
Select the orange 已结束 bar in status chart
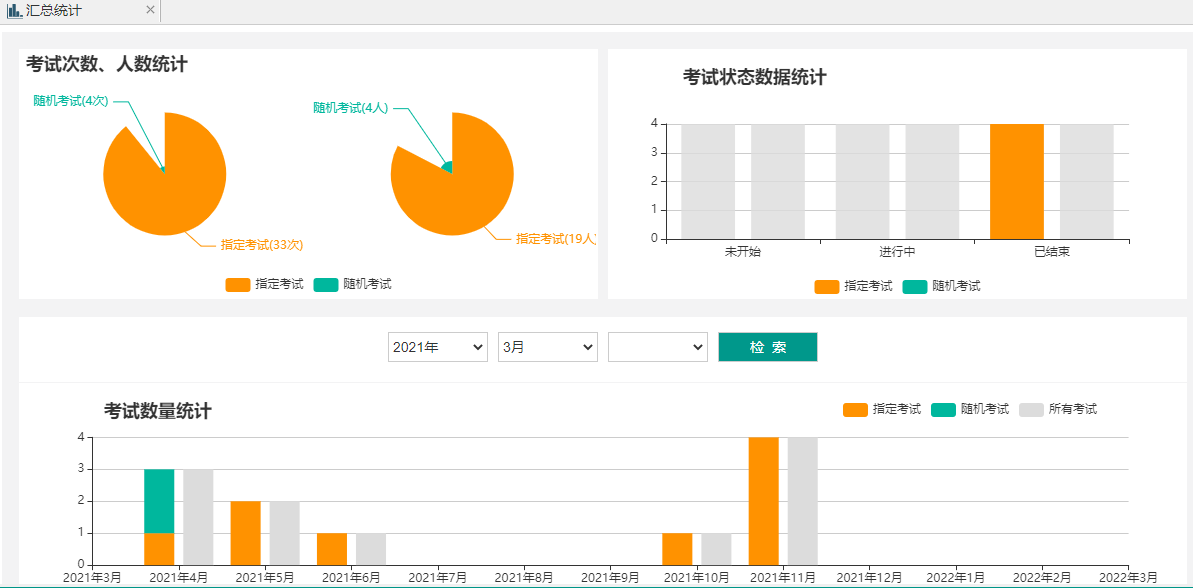tap(1016, 181)
